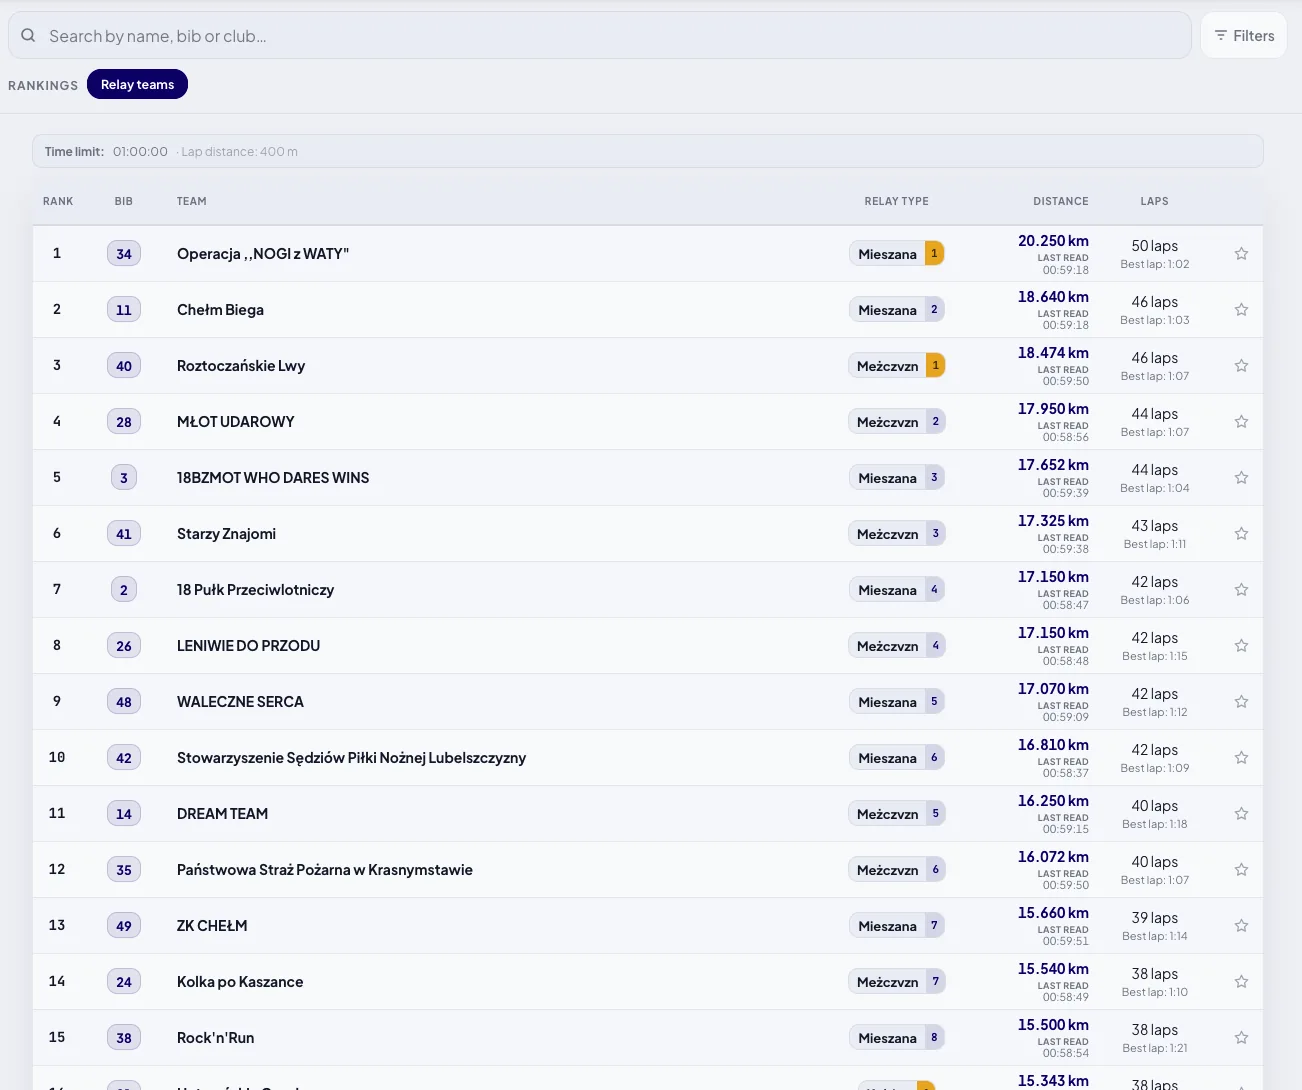Click the RELAY TYPE column header

[896, 201]
